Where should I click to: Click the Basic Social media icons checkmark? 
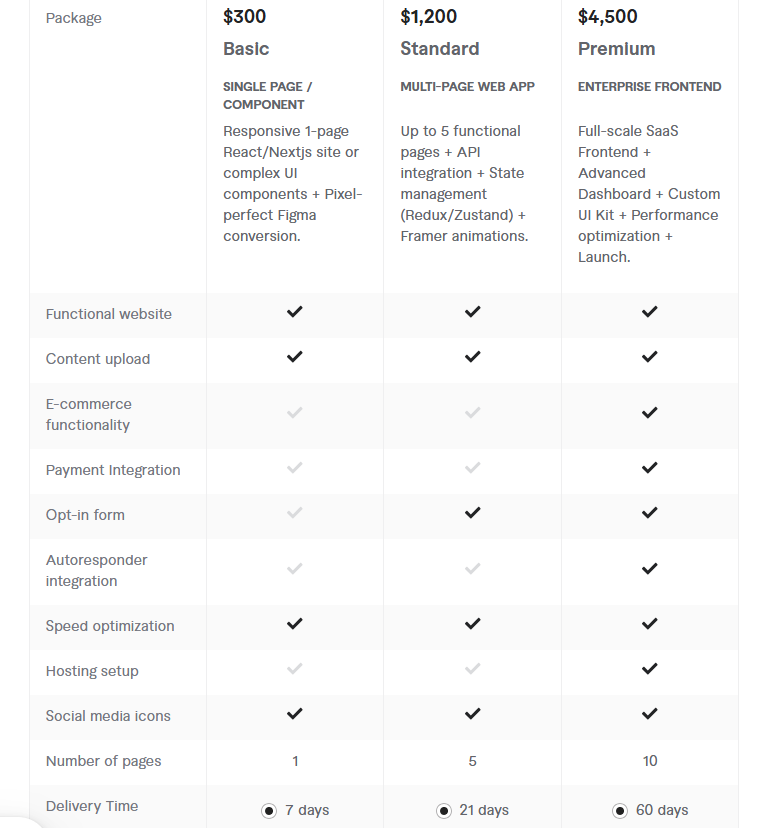pyautogui.click(x=295, y=714)
